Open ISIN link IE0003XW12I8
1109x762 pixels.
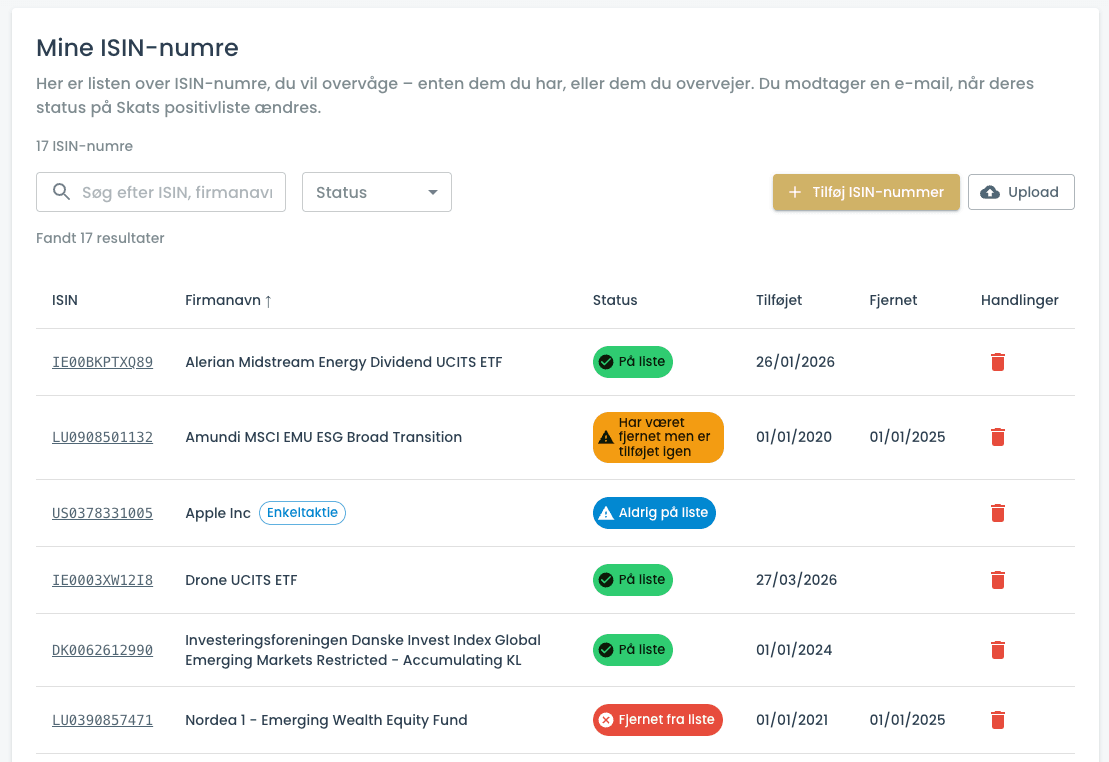103,580
